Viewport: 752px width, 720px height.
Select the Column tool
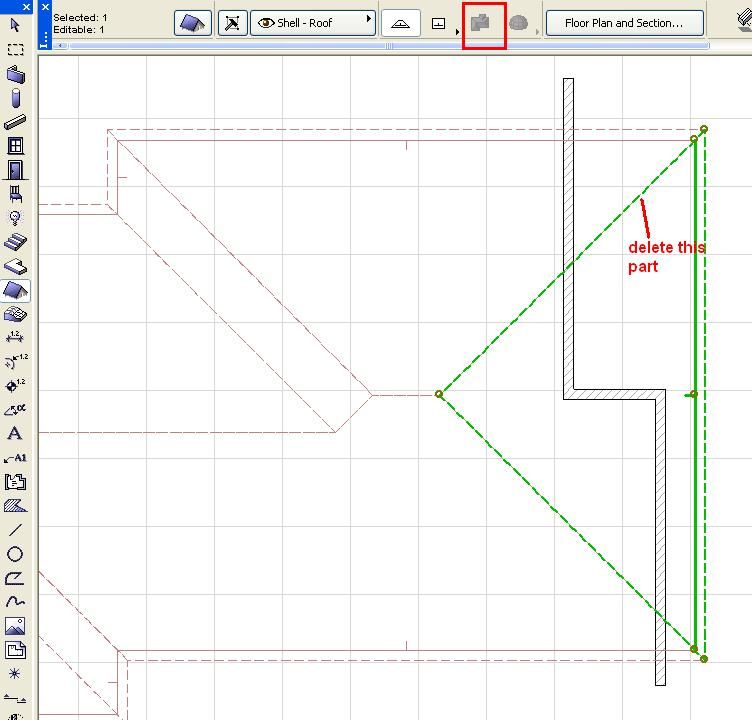point(15,98)
